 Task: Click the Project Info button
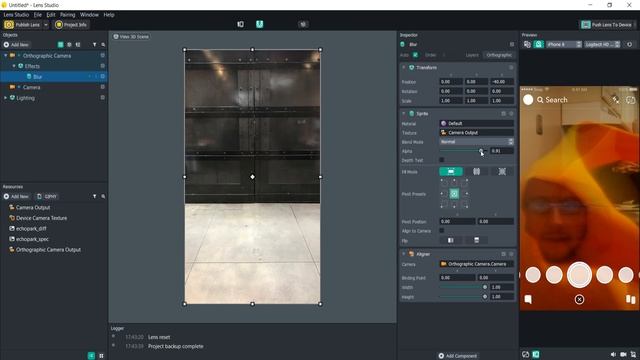coord(71,25)
